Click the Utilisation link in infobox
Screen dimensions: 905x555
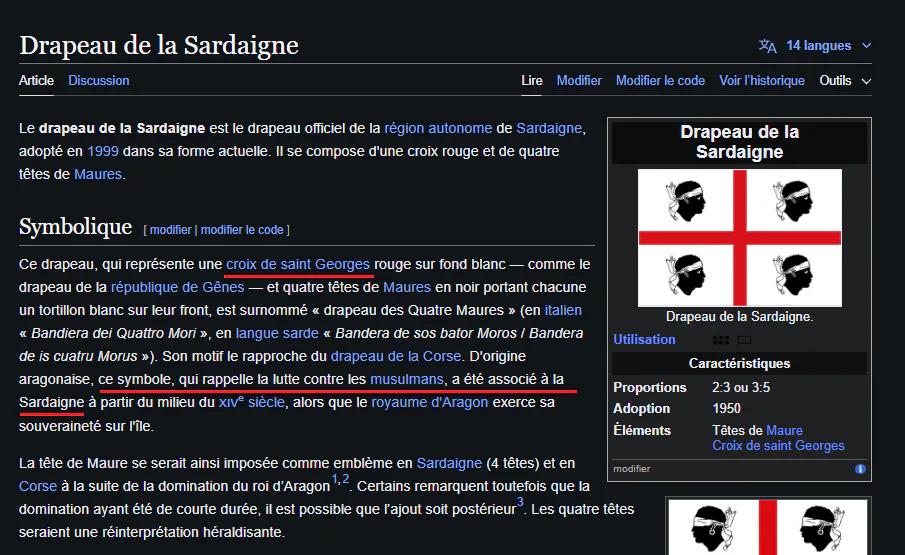(x=644, y=340)
